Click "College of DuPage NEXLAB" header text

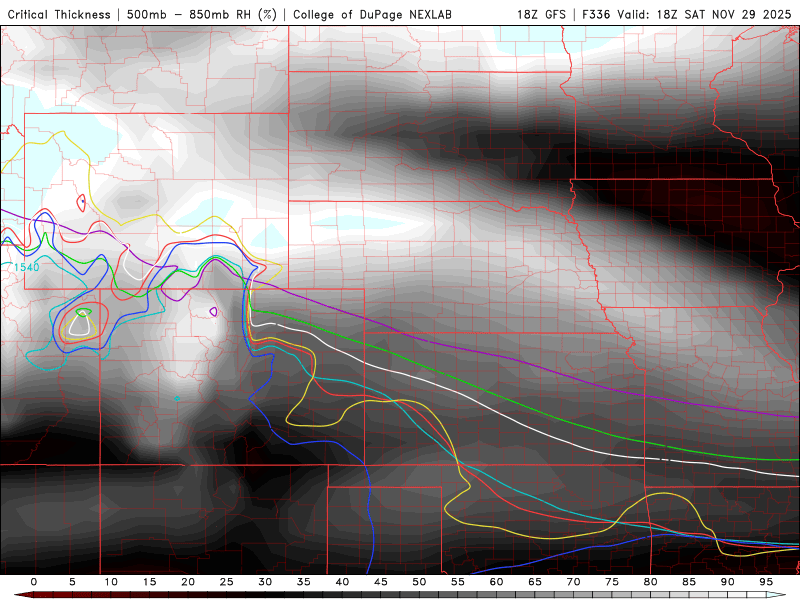(x=372, y=14)
